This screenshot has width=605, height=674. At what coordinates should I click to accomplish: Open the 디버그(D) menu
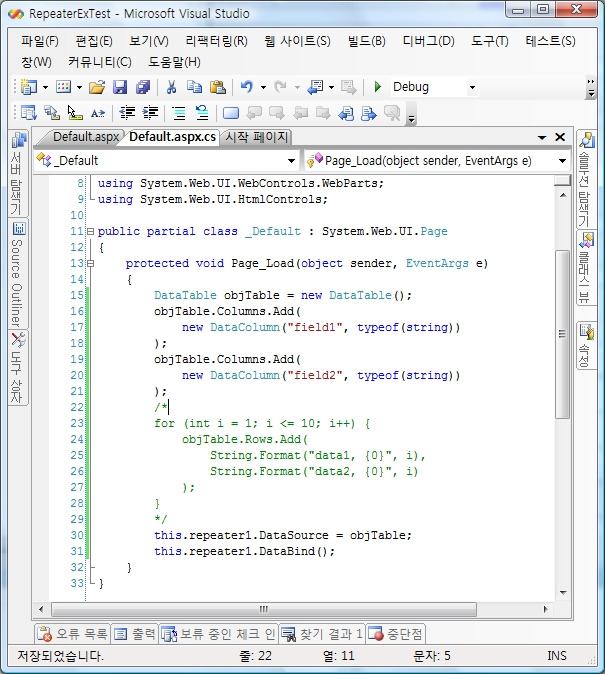[428, 41]
